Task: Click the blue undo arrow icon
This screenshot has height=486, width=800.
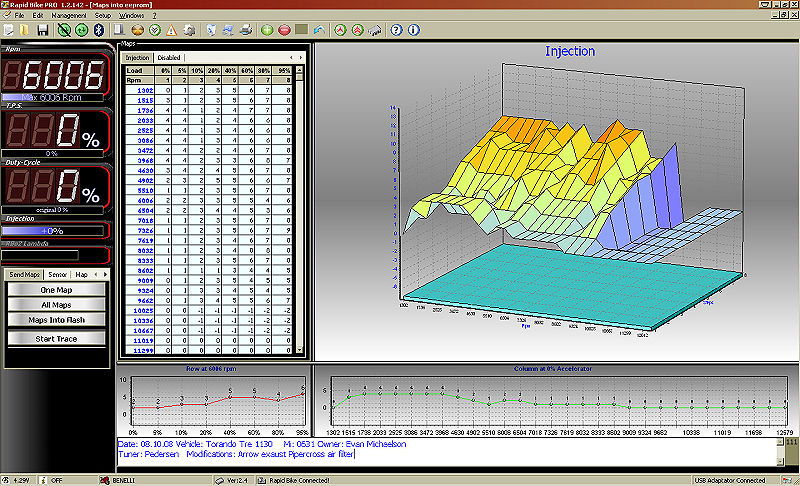Action: (x=319, y=31)
